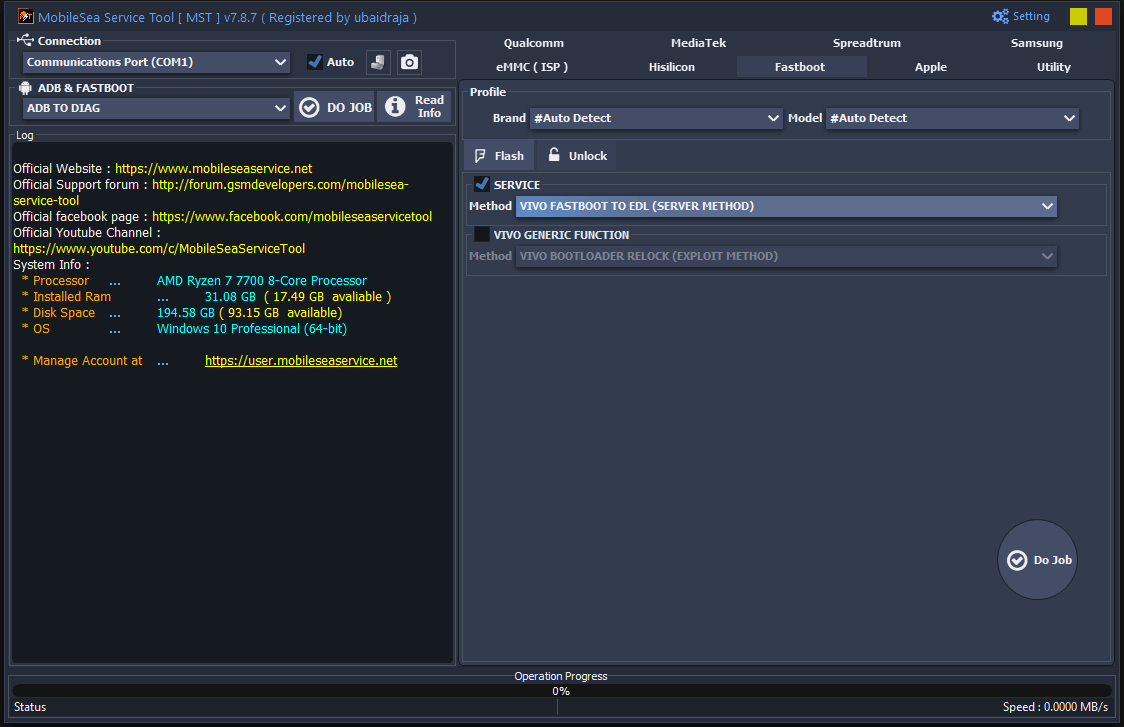Open the Samsung brand tab
1124x727 pixels.
[1036, 43]
